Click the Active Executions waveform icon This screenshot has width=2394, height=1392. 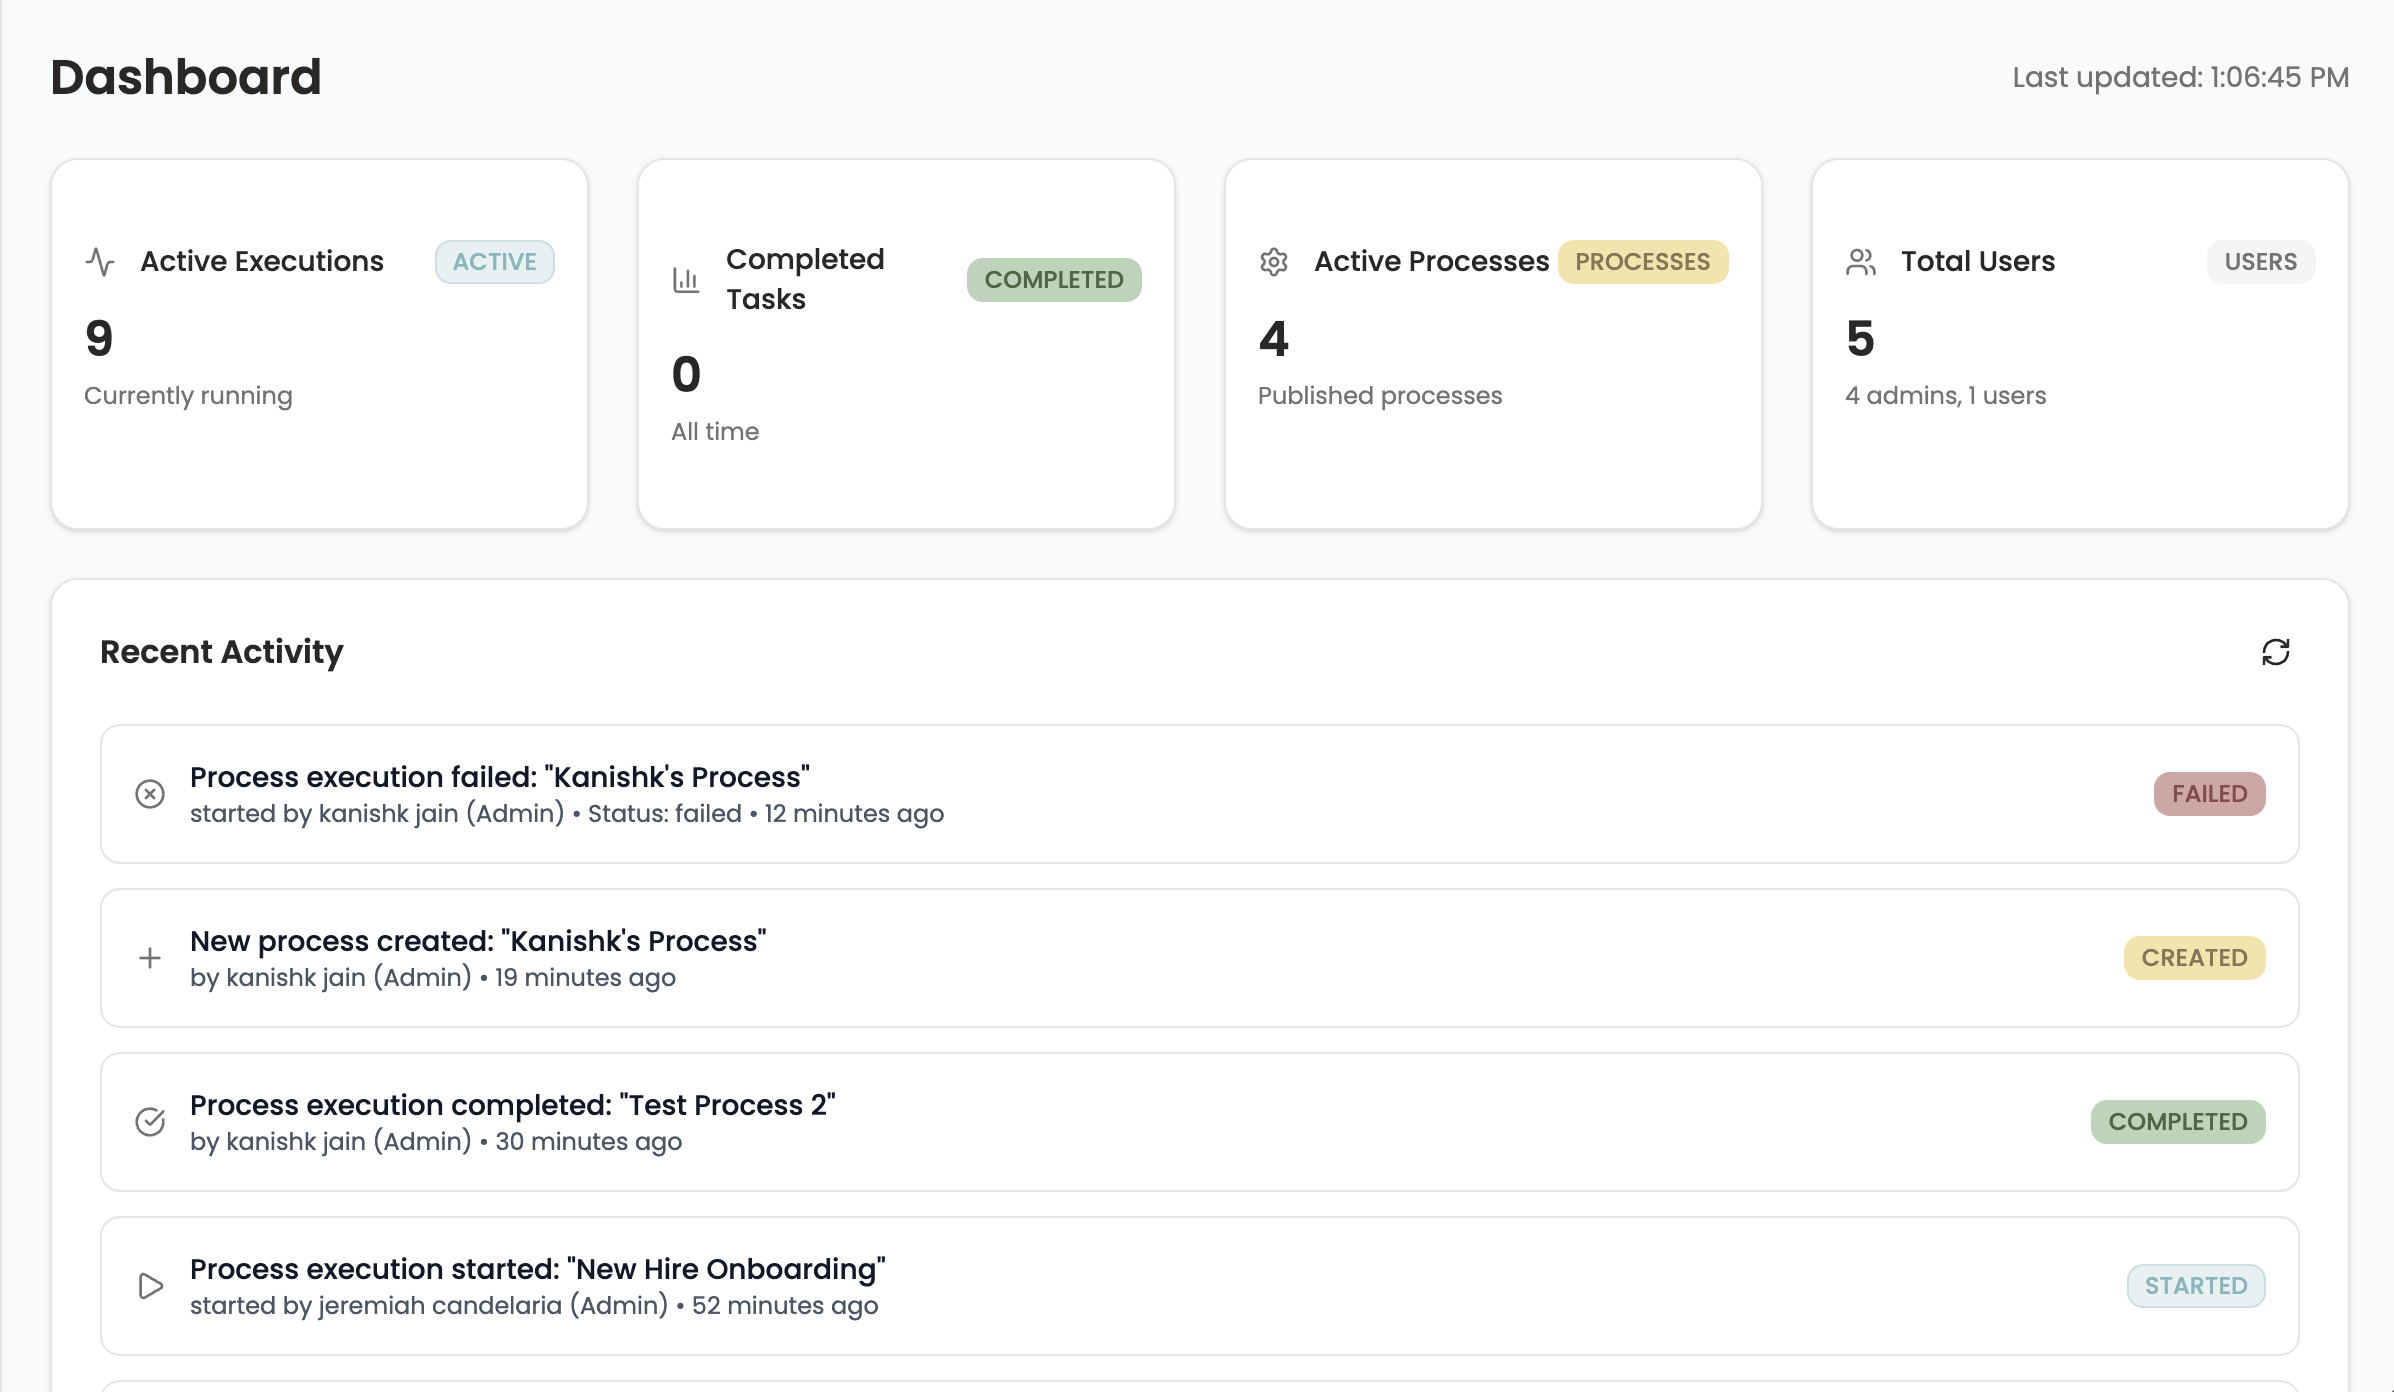tap(100, 261)
